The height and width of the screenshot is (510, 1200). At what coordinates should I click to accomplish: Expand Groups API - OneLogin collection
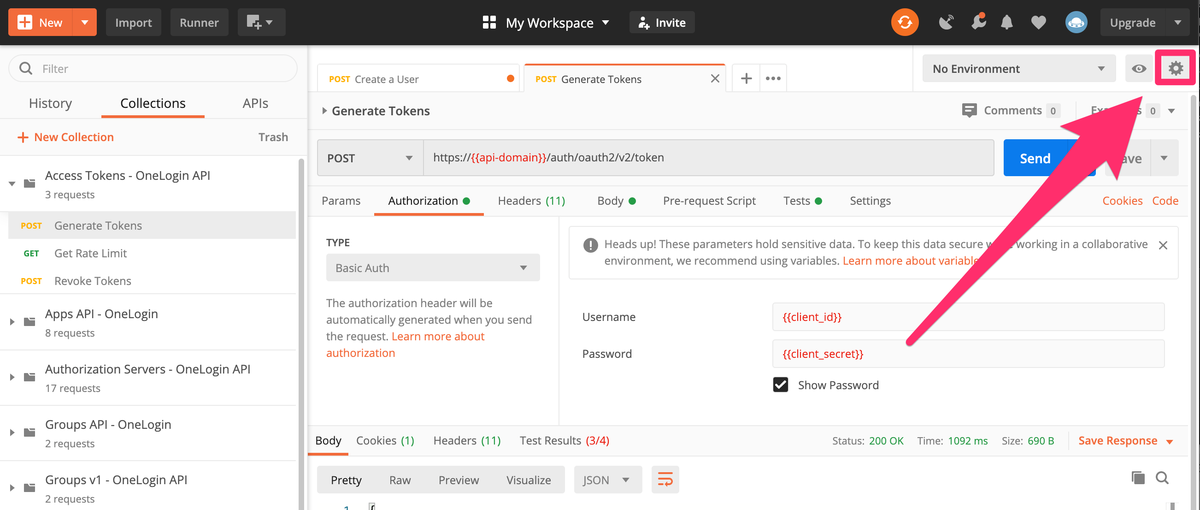point(13,433)
